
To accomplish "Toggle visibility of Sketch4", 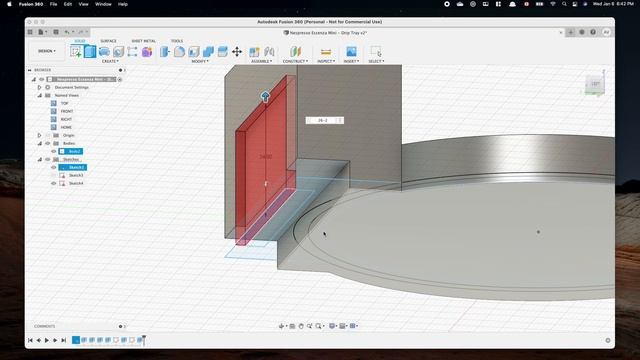I will tap(53, 183).
